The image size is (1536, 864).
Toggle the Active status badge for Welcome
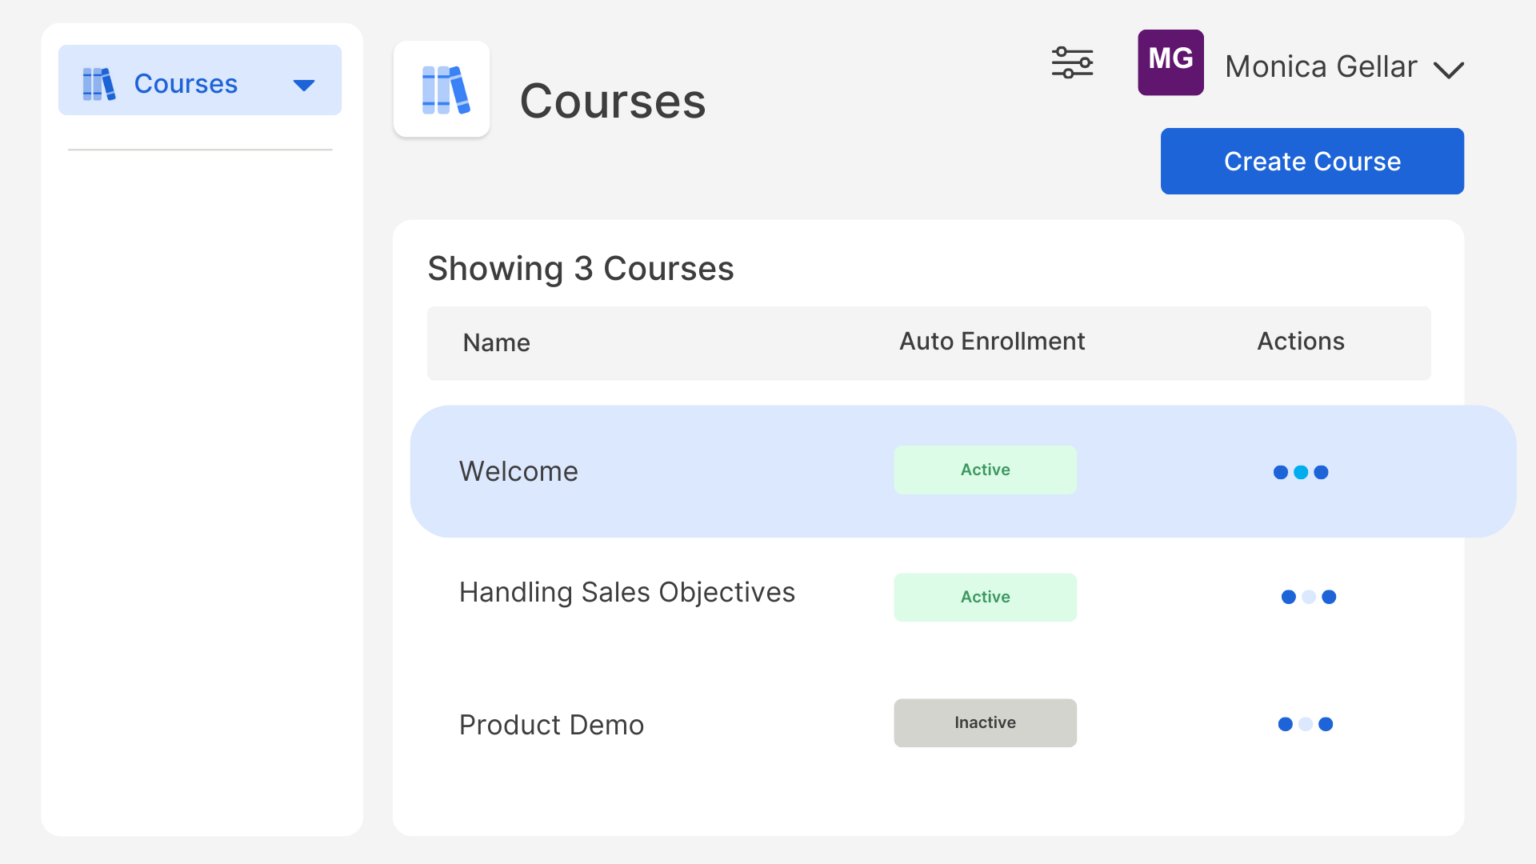985,469
